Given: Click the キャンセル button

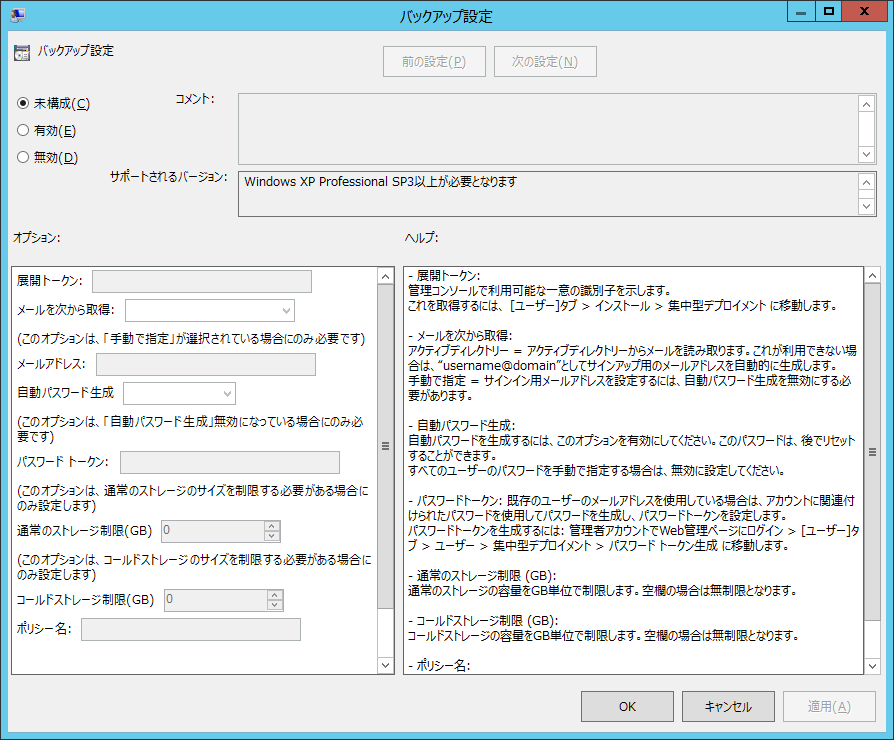Looking at the screenshot, I should point(728,706).
